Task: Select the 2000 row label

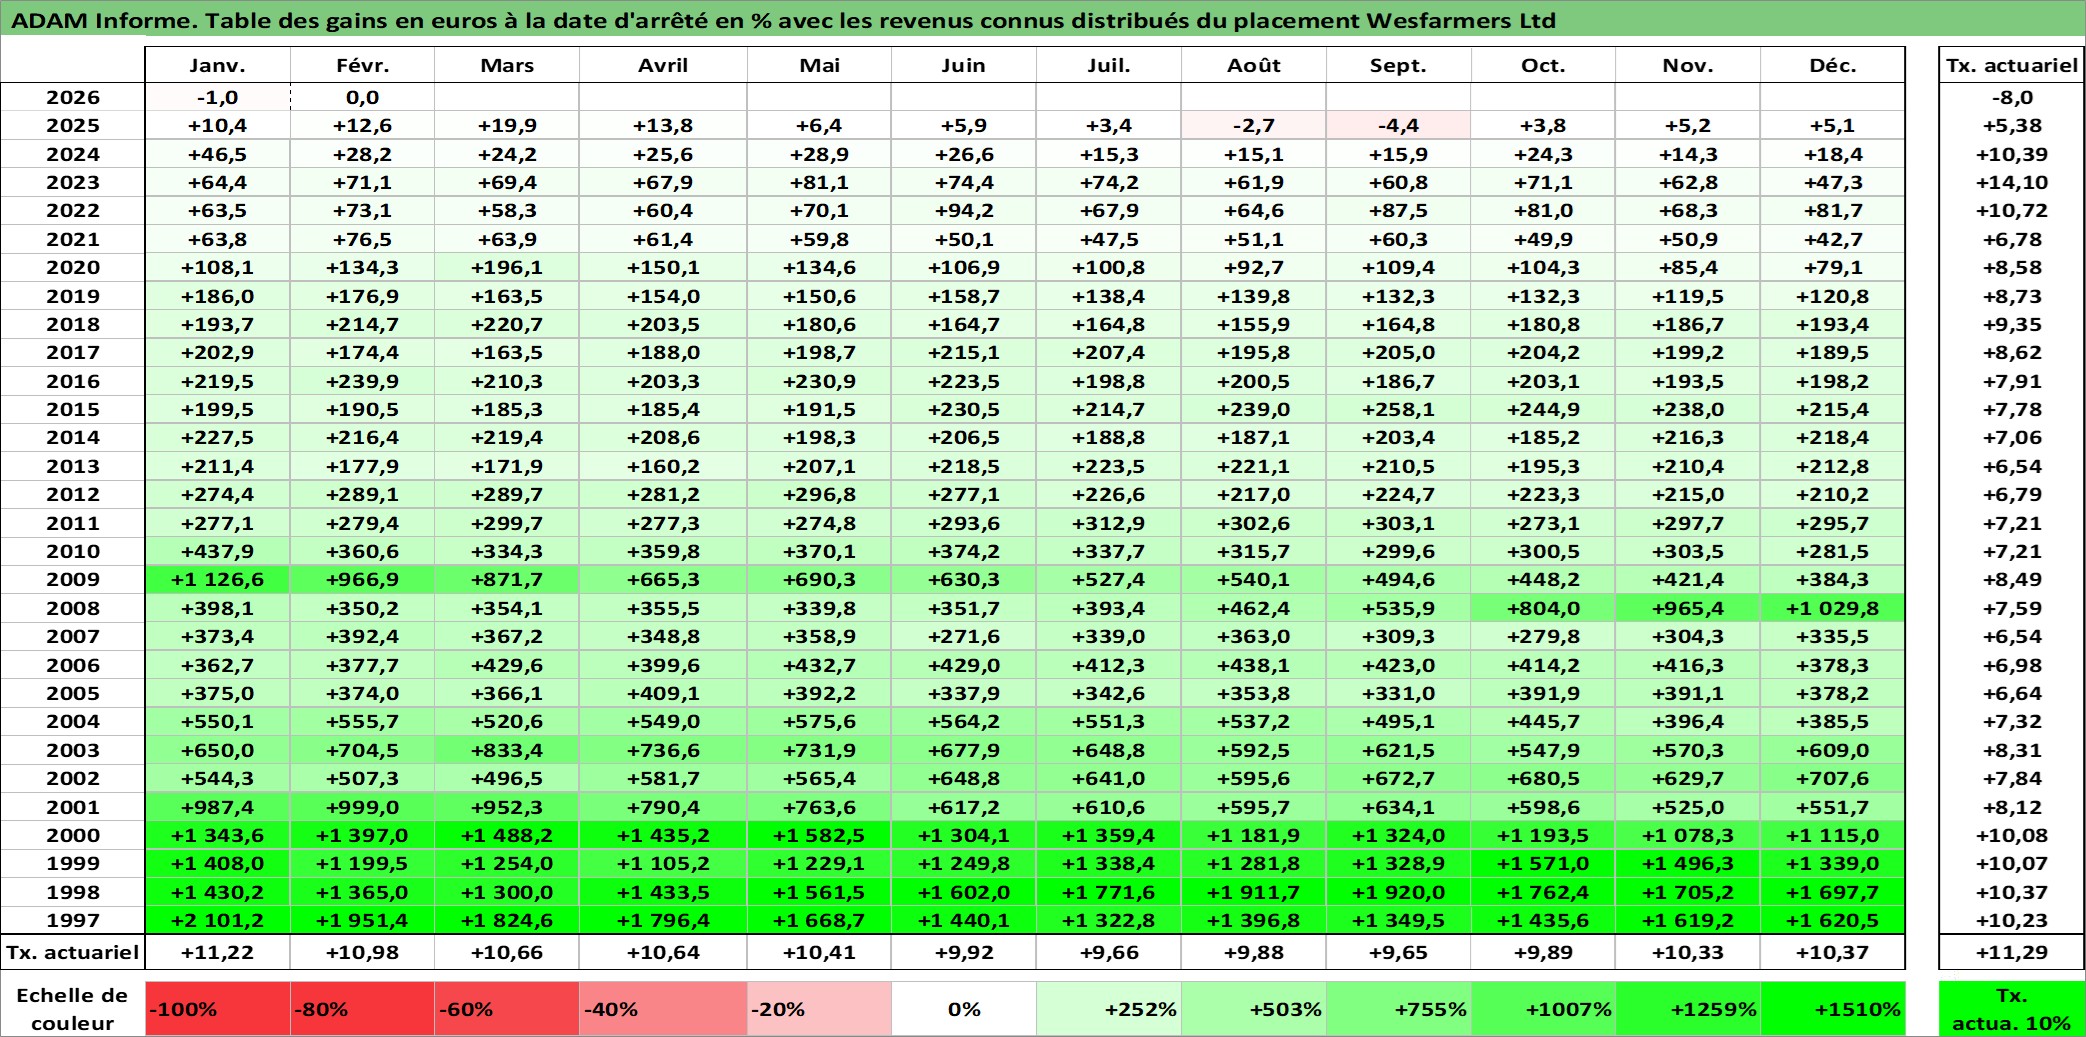Action: point(73,835)
